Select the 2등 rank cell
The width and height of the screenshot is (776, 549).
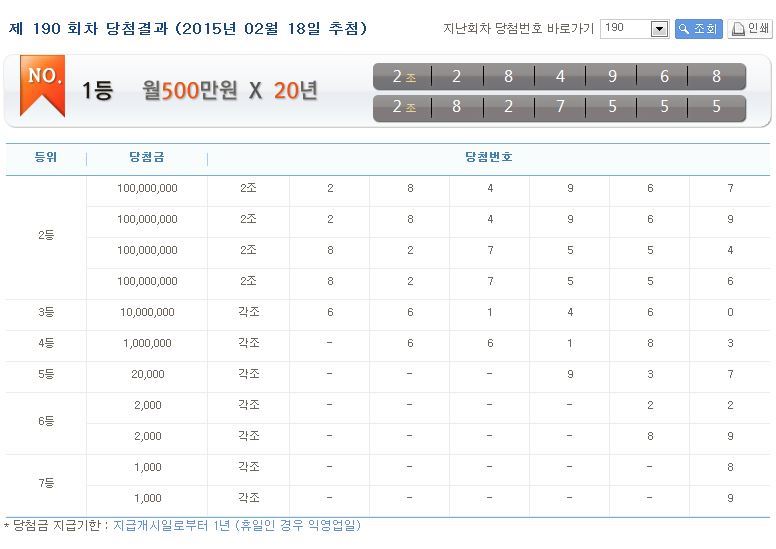[46, 235]
